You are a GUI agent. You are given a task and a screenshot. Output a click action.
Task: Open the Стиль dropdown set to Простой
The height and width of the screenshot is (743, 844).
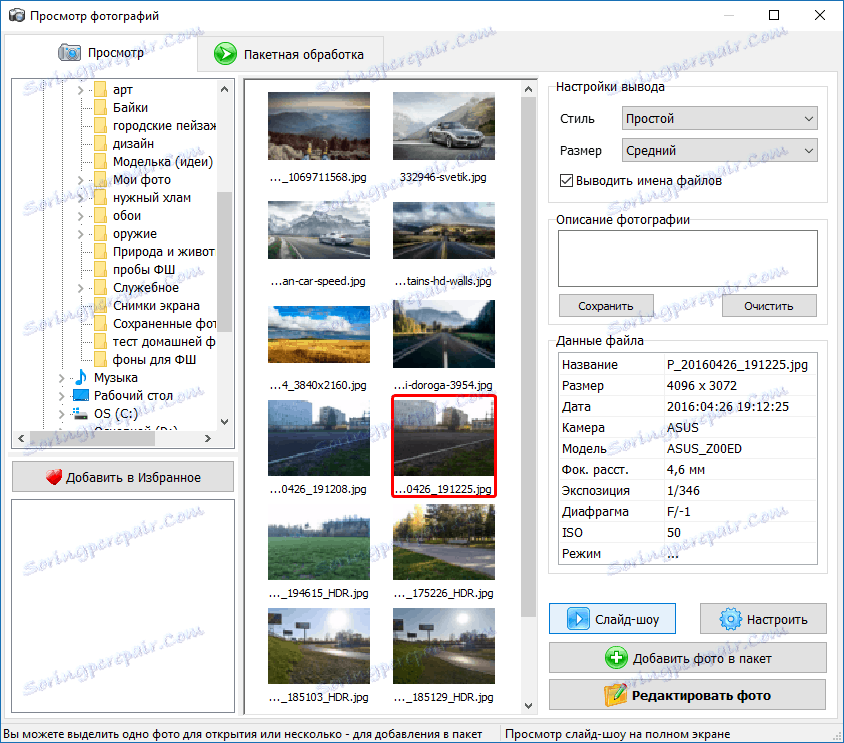pyautogui.click(x=719, y=118)
